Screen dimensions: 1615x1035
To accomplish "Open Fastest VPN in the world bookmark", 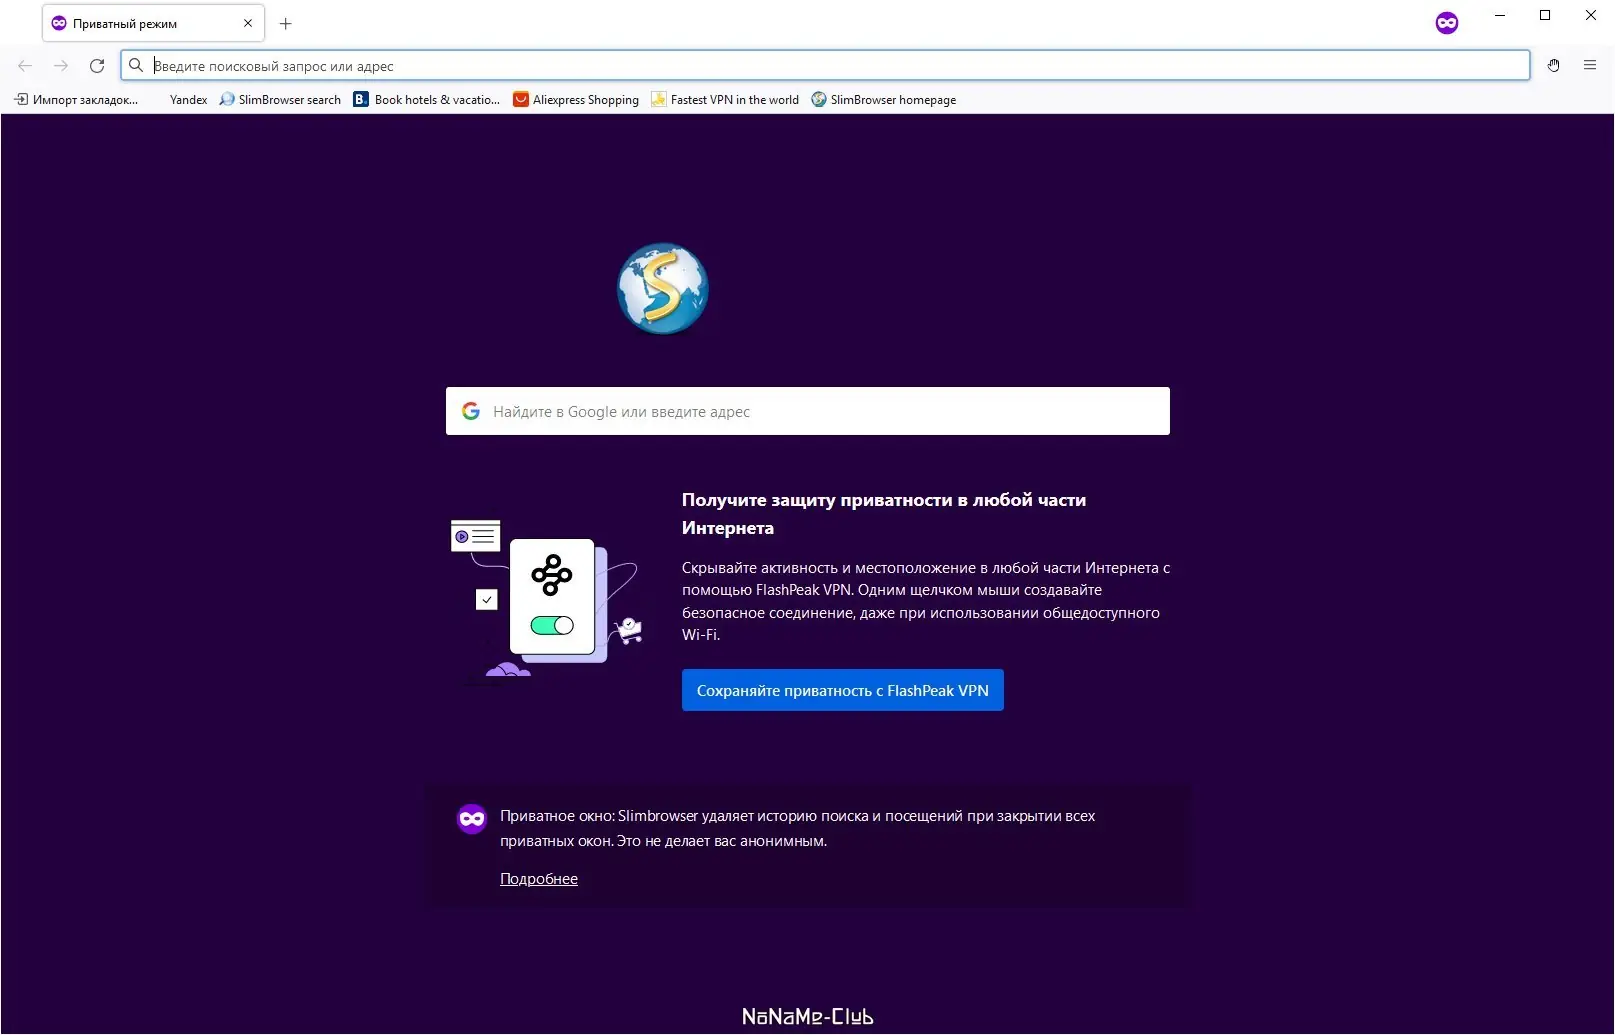I will (x=725, y=100).
